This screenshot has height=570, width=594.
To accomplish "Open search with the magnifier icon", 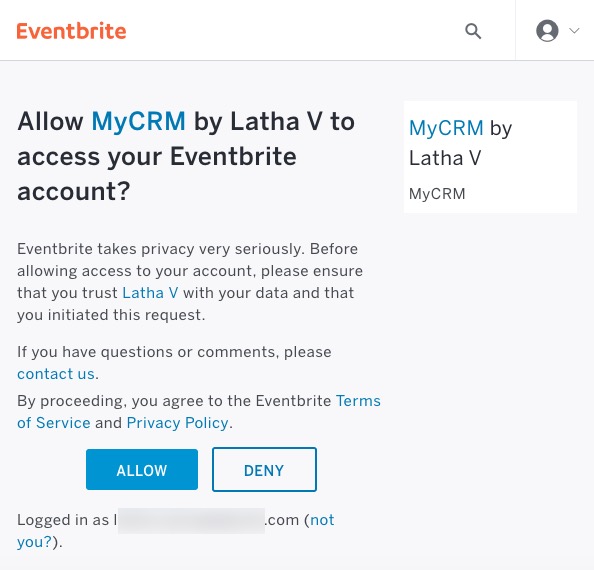I will pos(473,31).
